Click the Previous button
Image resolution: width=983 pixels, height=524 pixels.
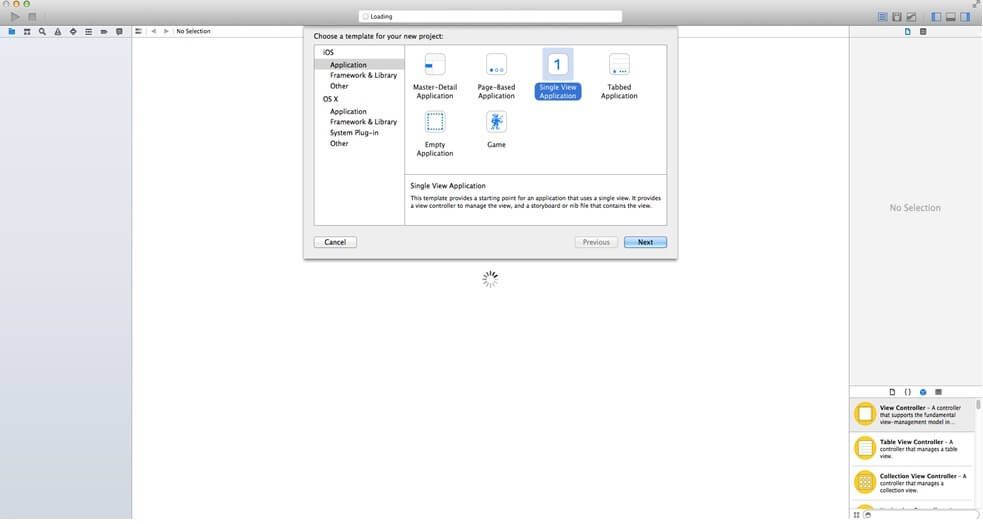click(x=596, y=242)
